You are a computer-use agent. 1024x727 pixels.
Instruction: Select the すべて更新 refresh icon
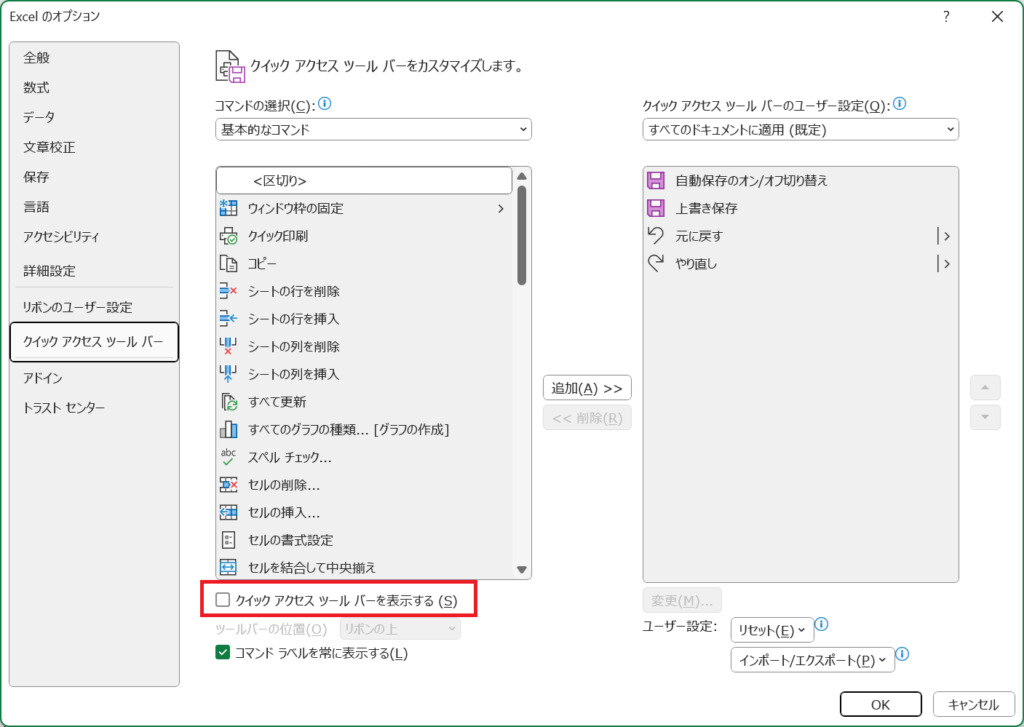pyautogui.click(x=228, y=402)
